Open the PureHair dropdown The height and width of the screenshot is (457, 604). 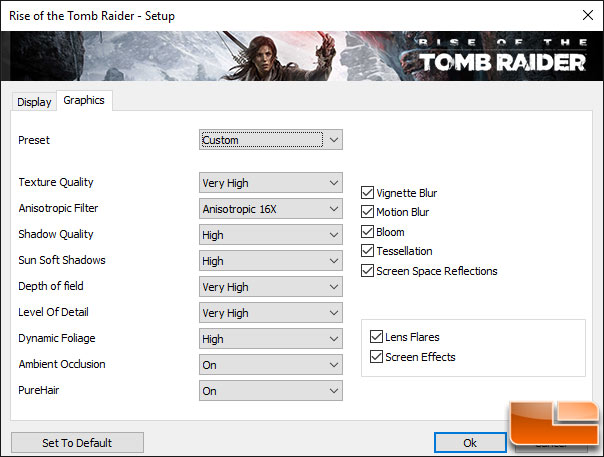tap(270, 391)
